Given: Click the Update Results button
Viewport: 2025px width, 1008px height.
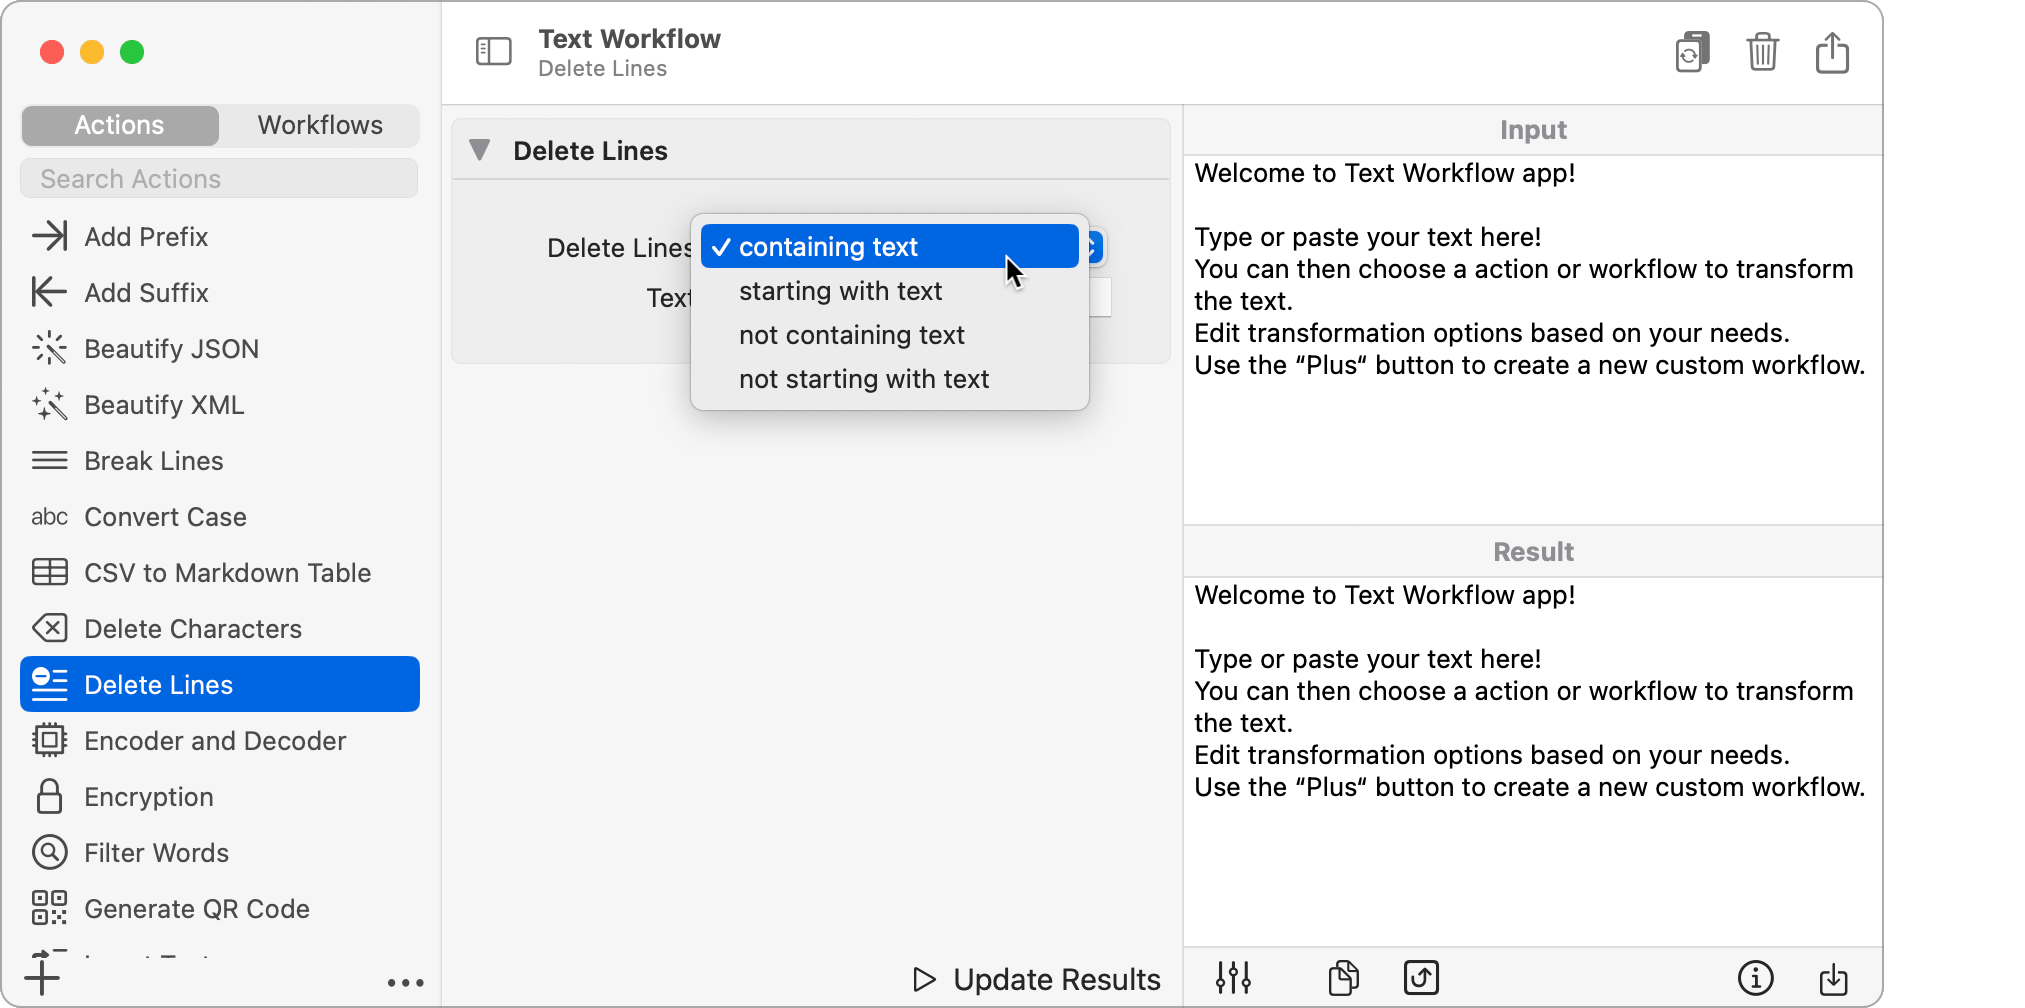Looking at the screenshot, I should pyautogui.click(x=1036, y=979).
